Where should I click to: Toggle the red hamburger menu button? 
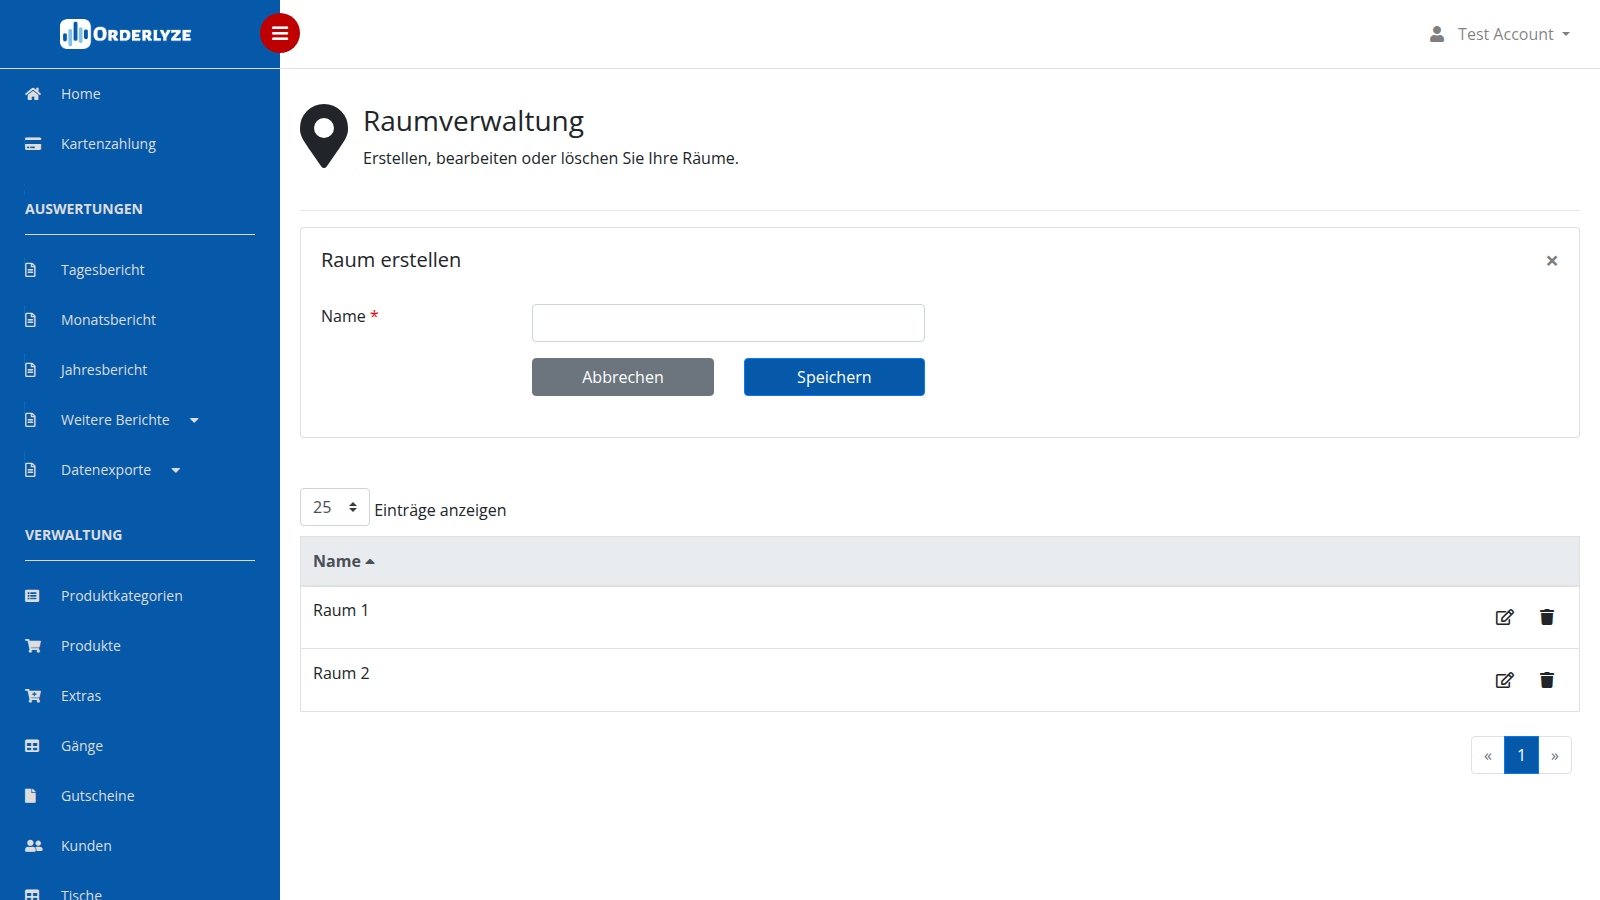click(x=280, y=33)
